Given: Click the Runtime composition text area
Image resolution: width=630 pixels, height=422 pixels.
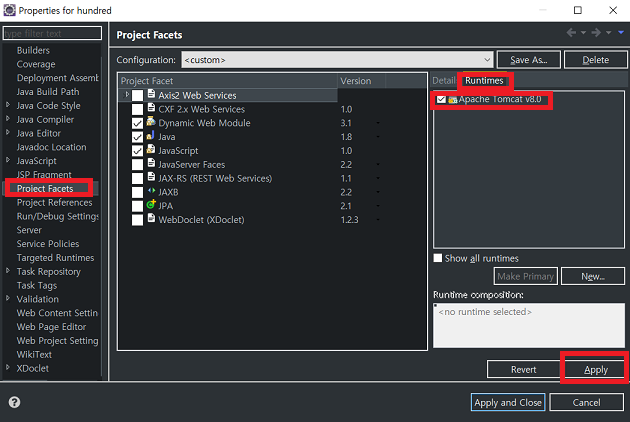Looking at the screenshot, I should tap(529, 326).
